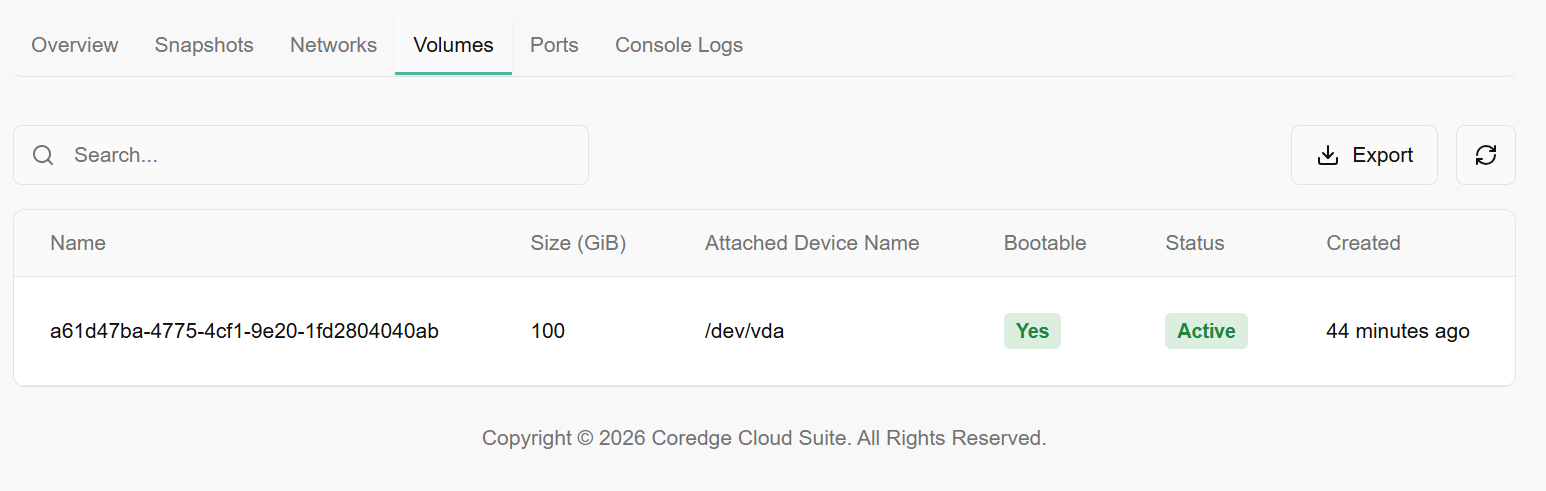
Task: Open volume a61d47ba-4775-4cf1-9e20-1fd2804040ab
Action: coord(244,331)
